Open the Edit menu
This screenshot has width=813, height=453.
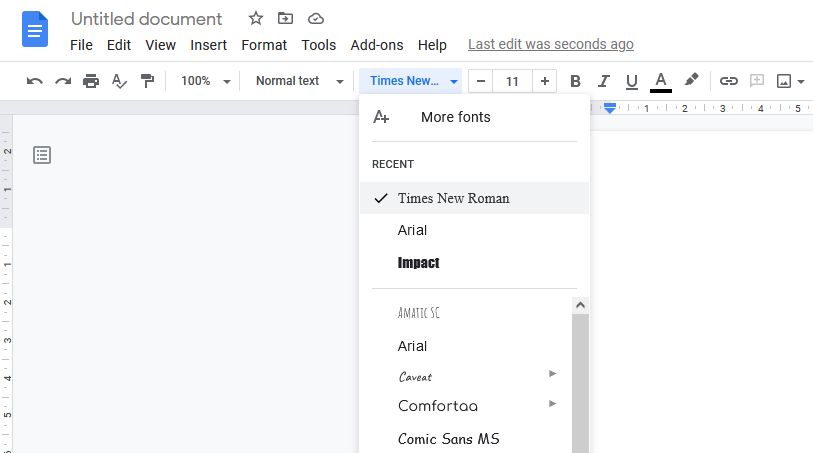point(119,45)
